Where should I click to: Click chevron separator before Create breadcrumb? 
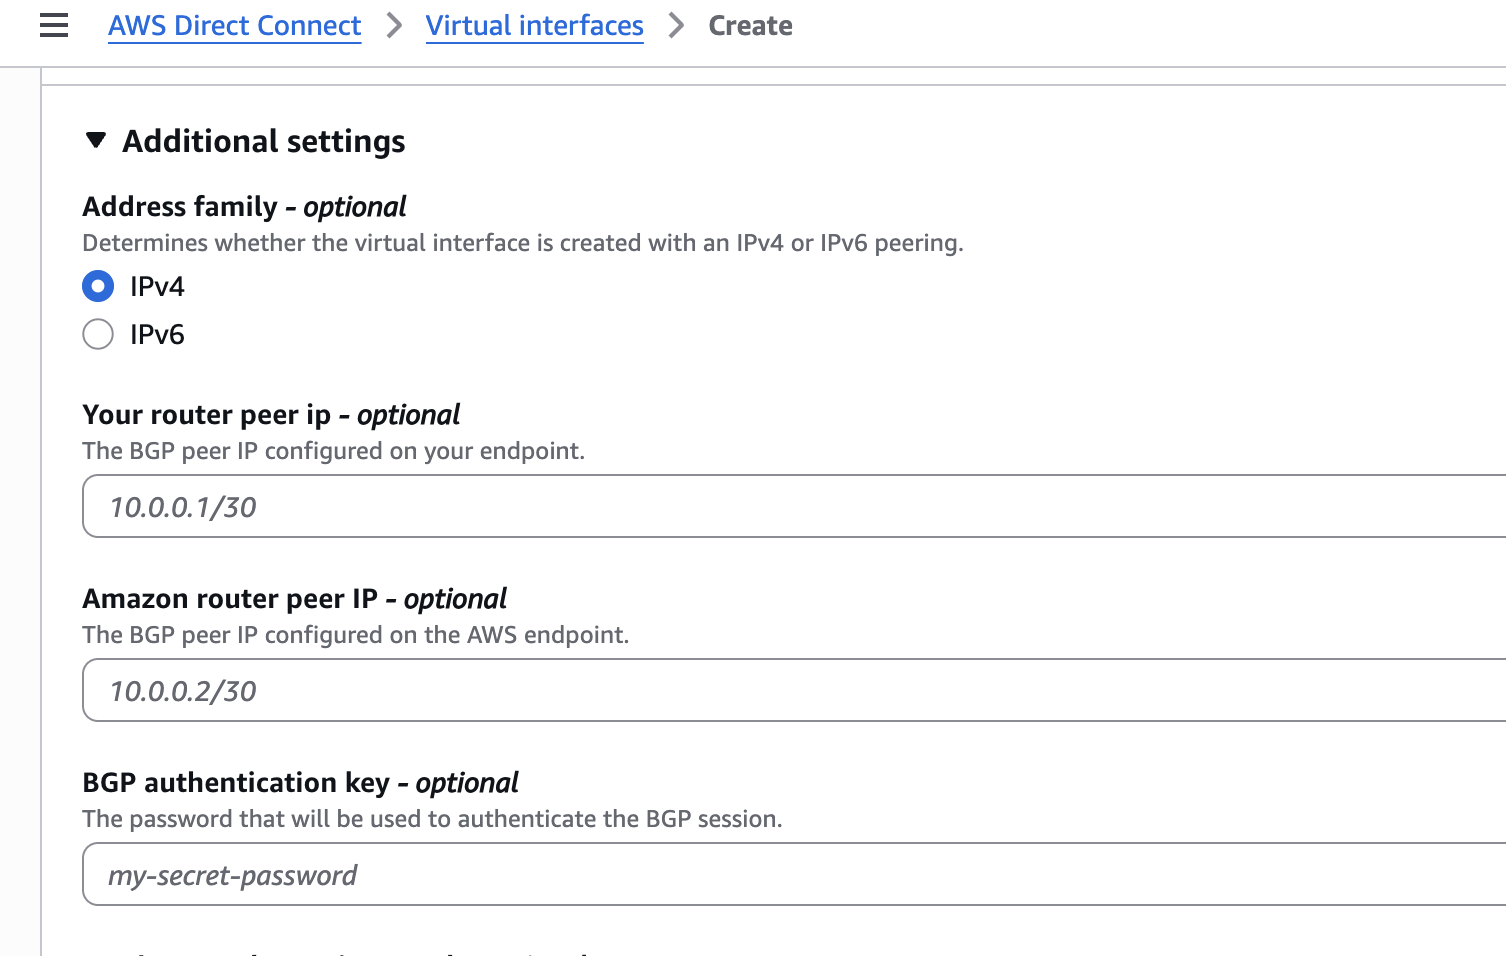point(677,26)
